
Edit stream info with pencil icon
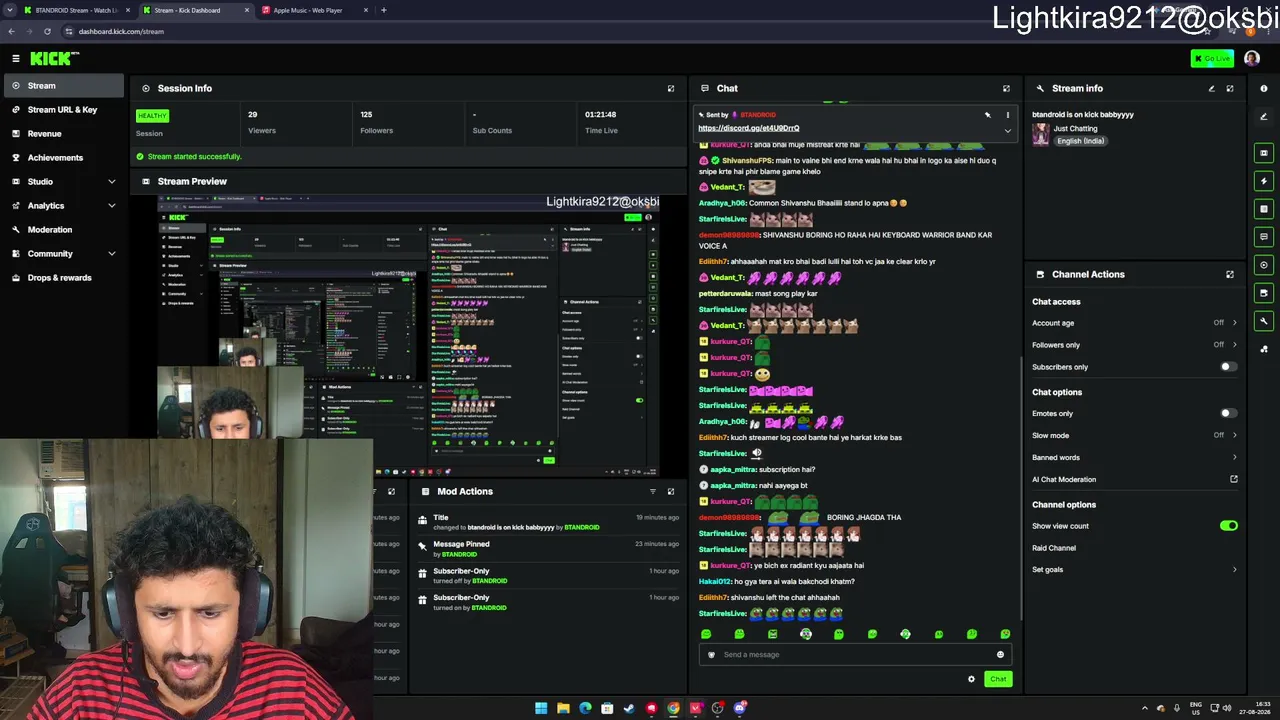point(1212,88)
